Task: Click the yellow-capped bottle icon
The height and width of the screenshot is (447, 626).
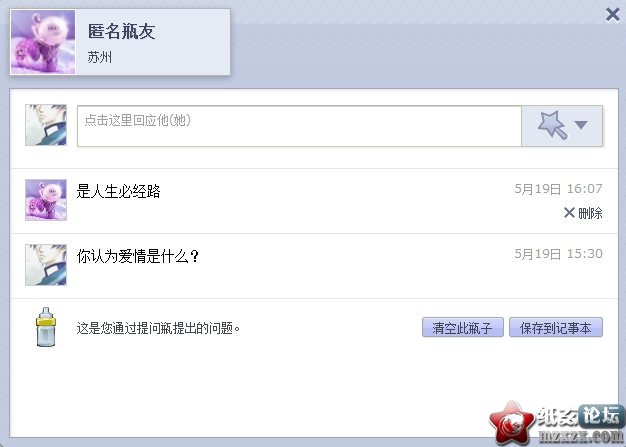Action: [46, 327]
